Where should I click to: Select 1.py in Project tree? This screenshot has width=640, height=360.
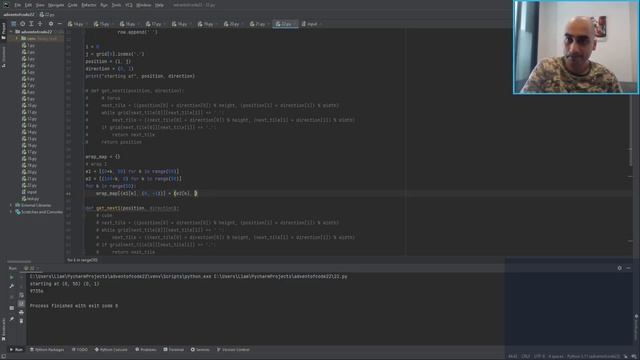pos(28,46)
